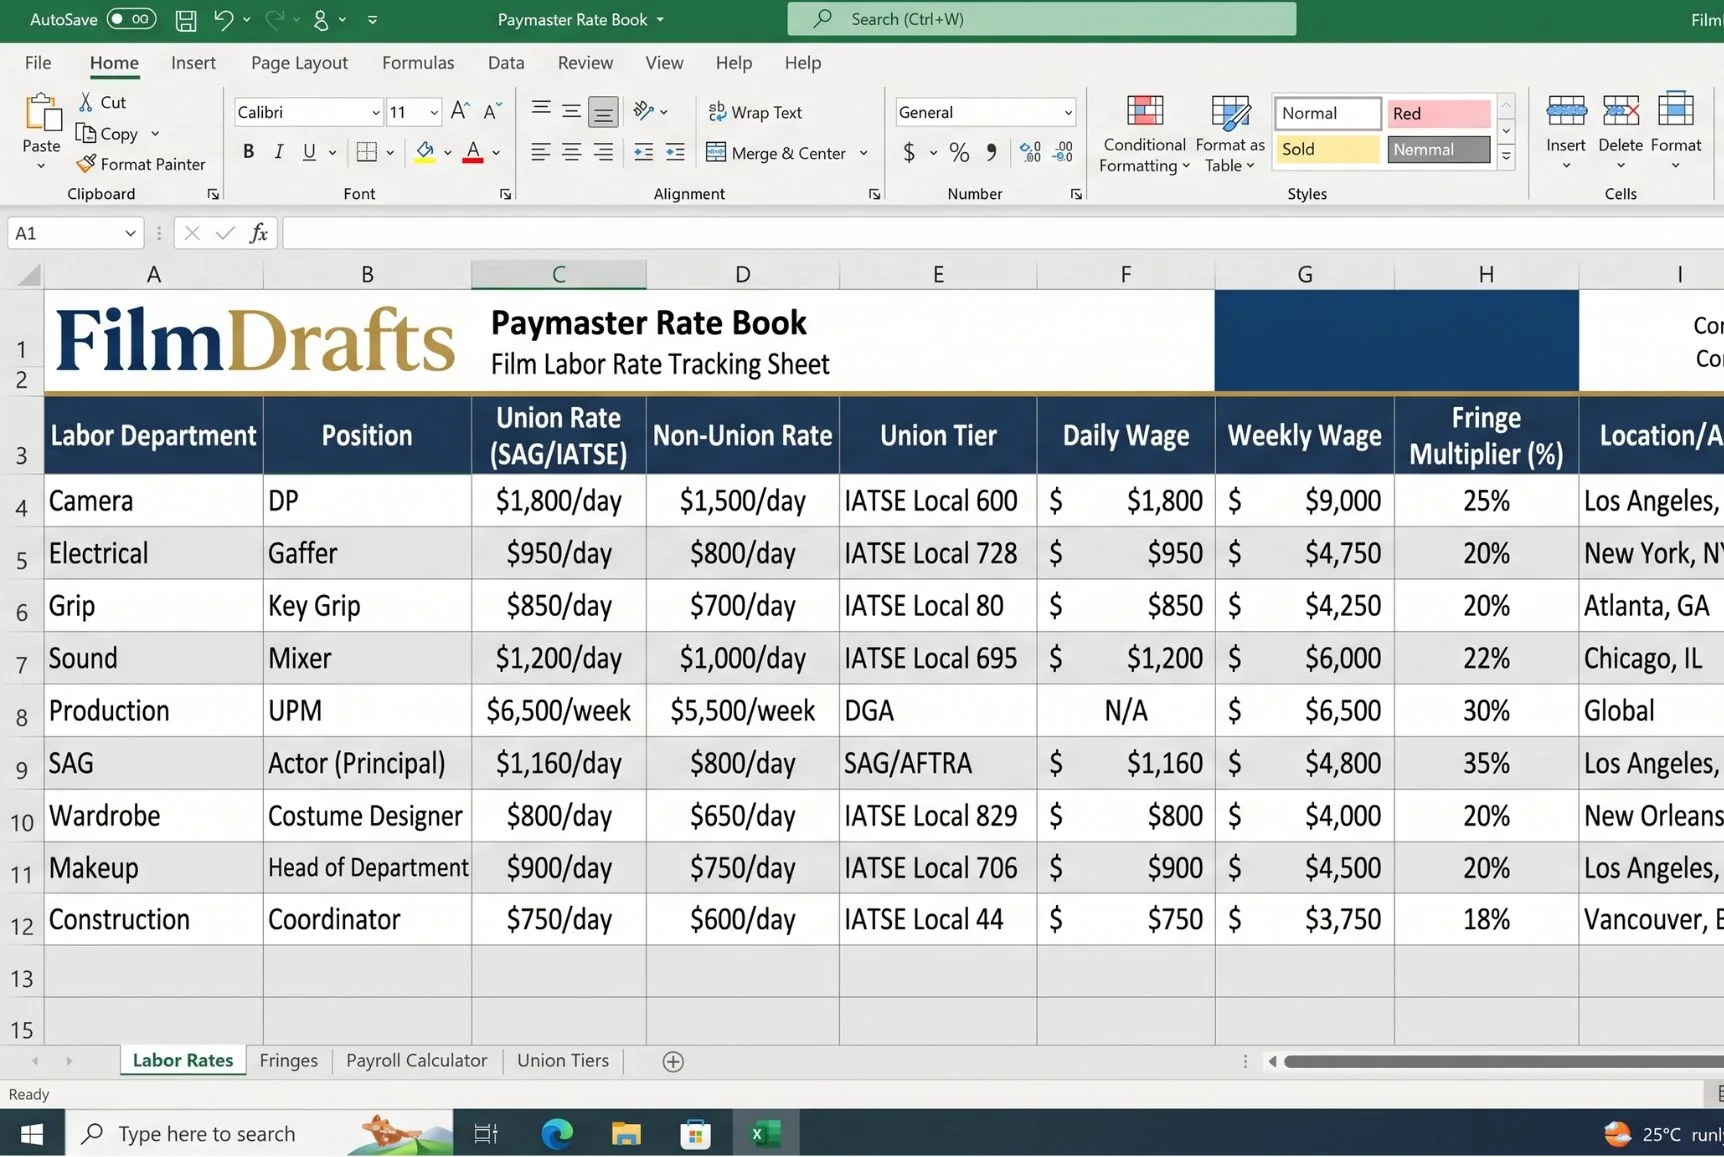Click the Align Left icon
This screenshot has height=1157, width=1724.
click(540, 152)
